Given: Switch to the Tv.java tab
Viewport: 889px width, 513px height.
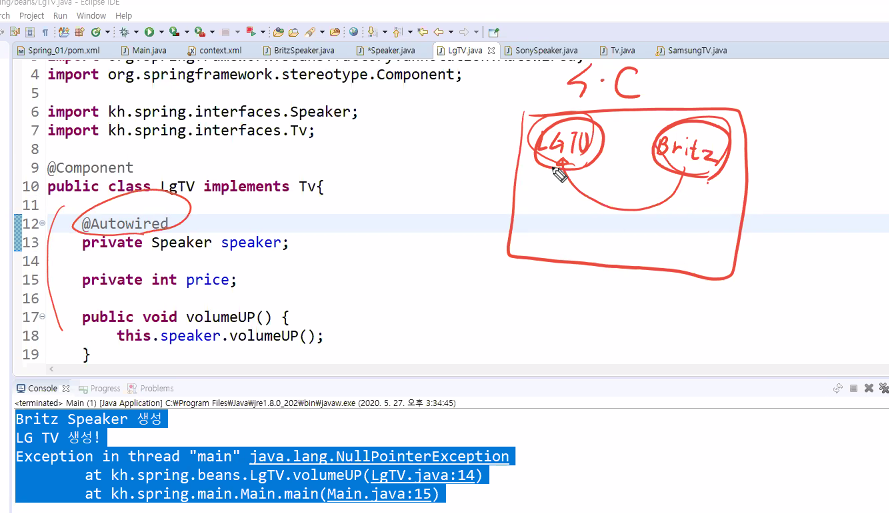Looking at the screenshot, I should pyautogui.click(x=617, y=50).
